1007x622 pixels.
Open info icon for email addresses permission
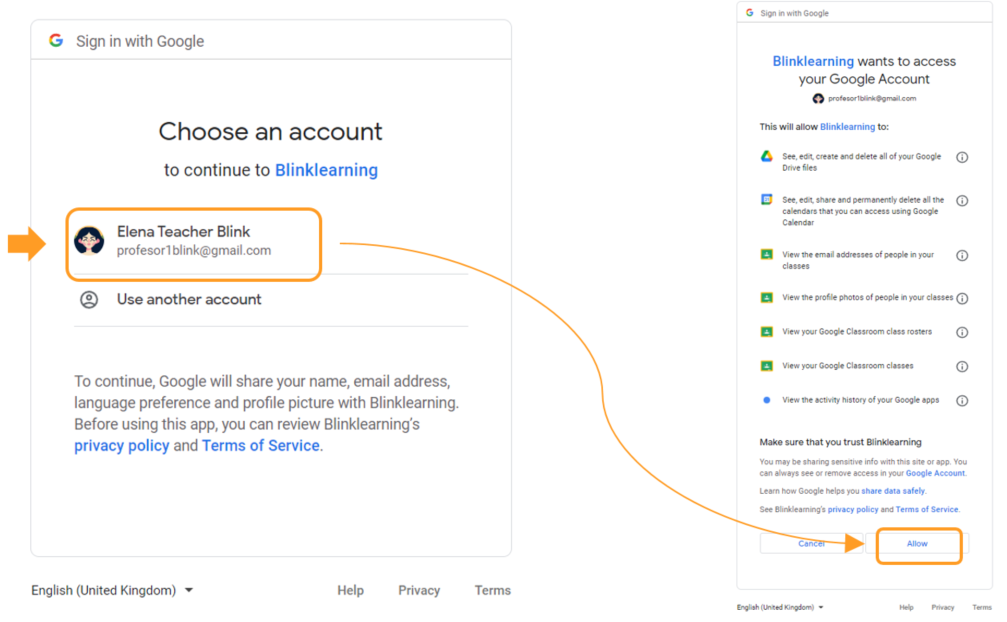(962, 256)
